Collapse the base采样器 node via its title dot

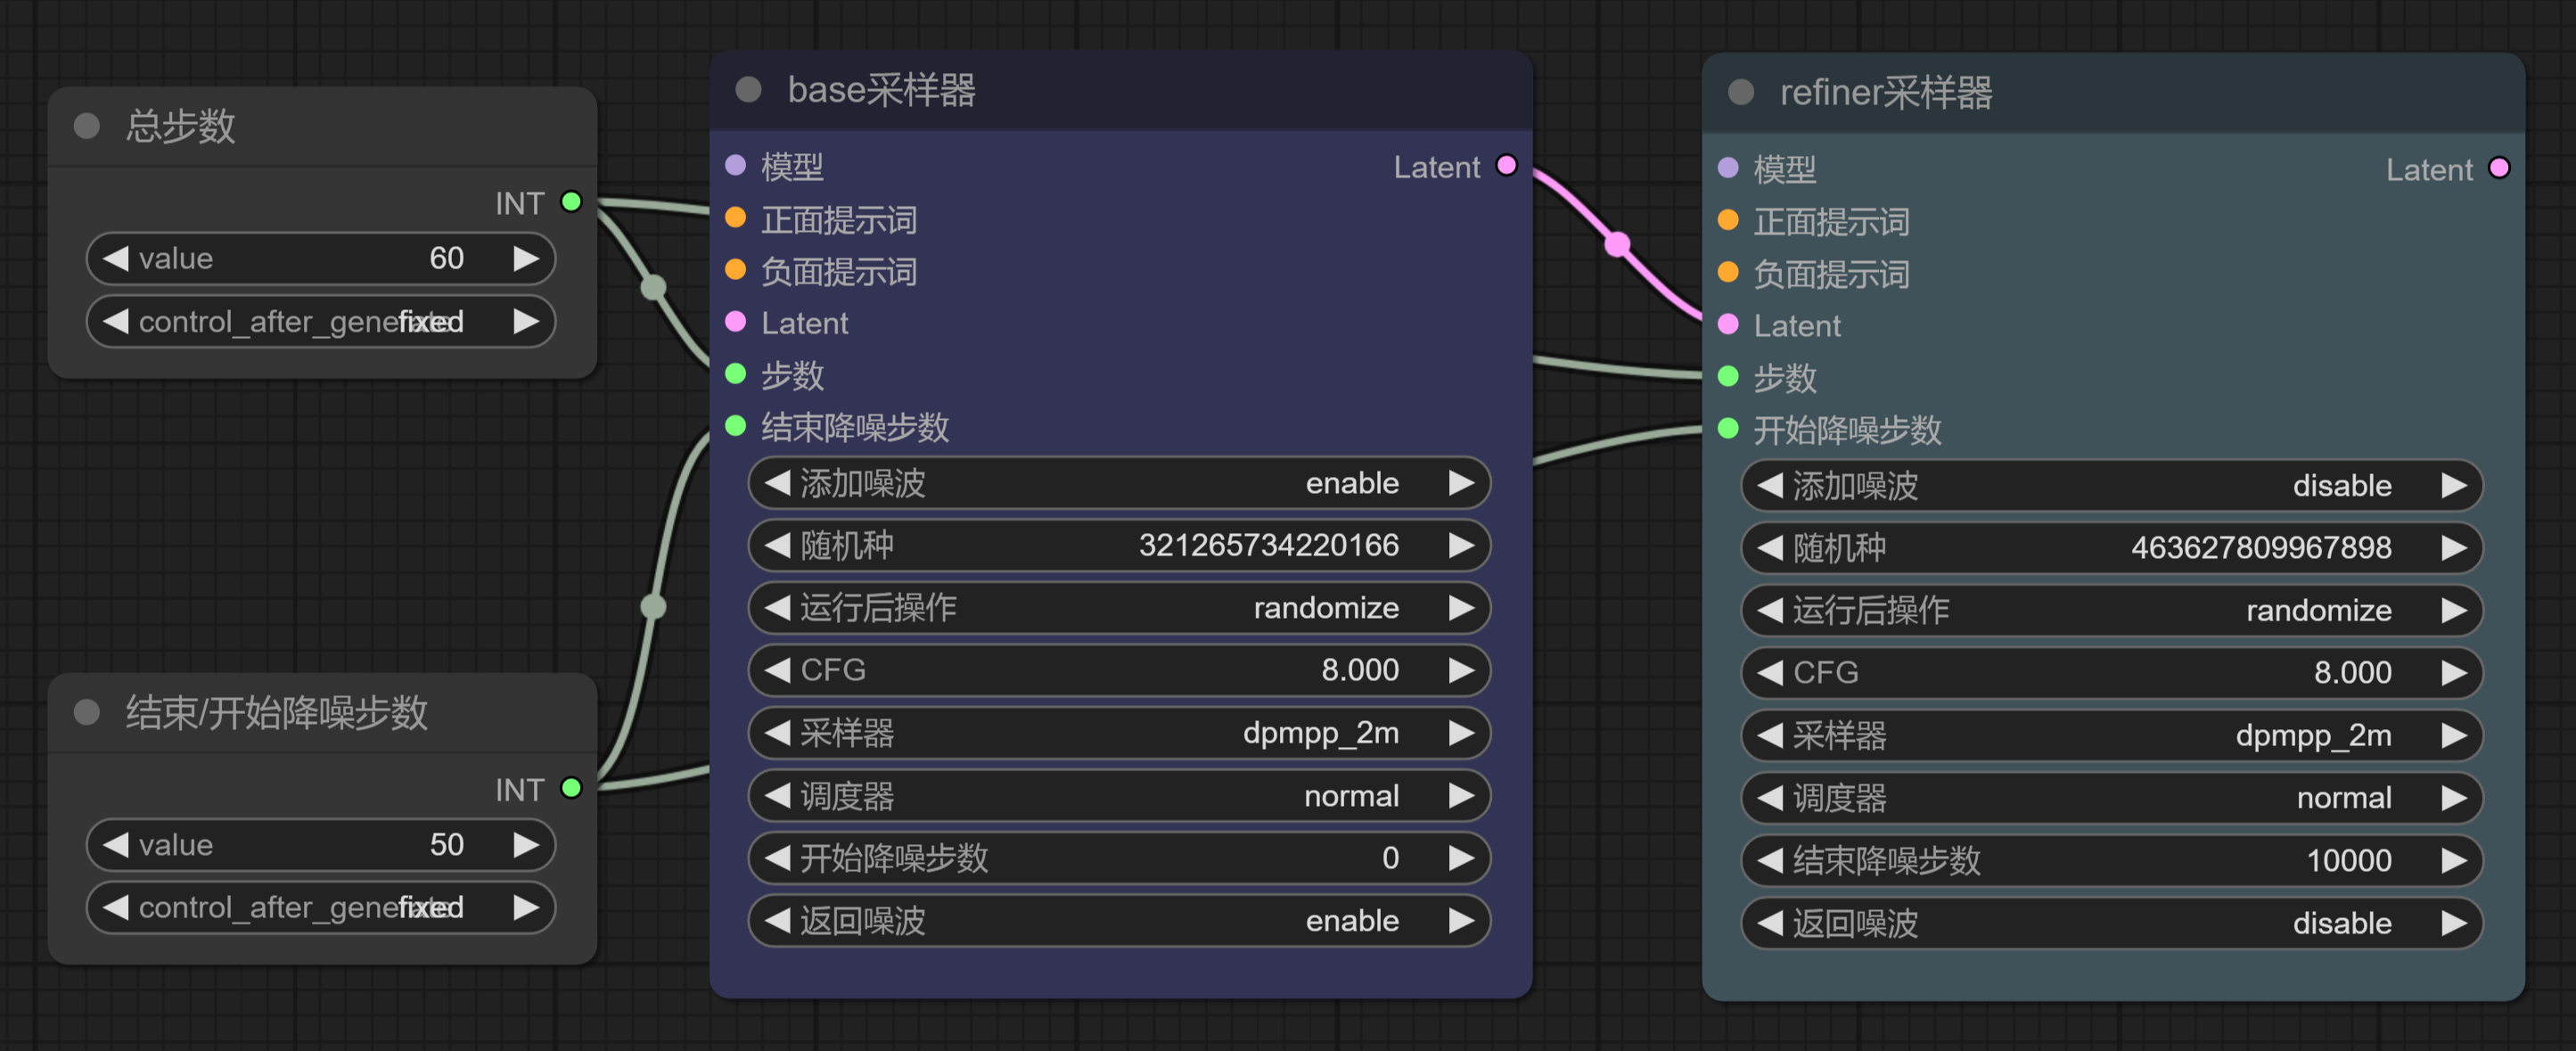pyautogui.click(x=748, y=90)
